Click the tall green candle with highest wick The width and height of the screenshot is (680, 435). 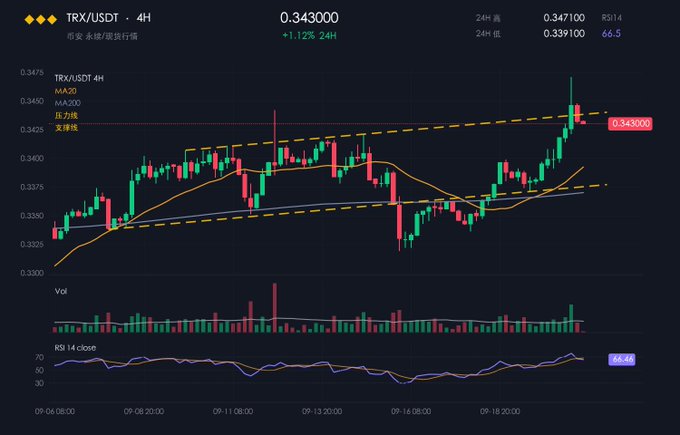pyautogui.click(x=571, y=117)
